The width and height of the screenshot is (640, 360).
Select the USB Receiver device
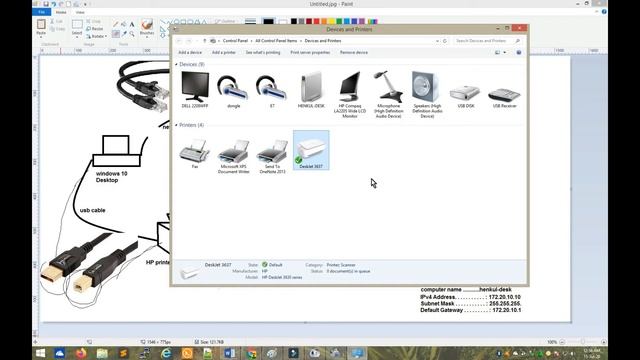pos(504,96)
